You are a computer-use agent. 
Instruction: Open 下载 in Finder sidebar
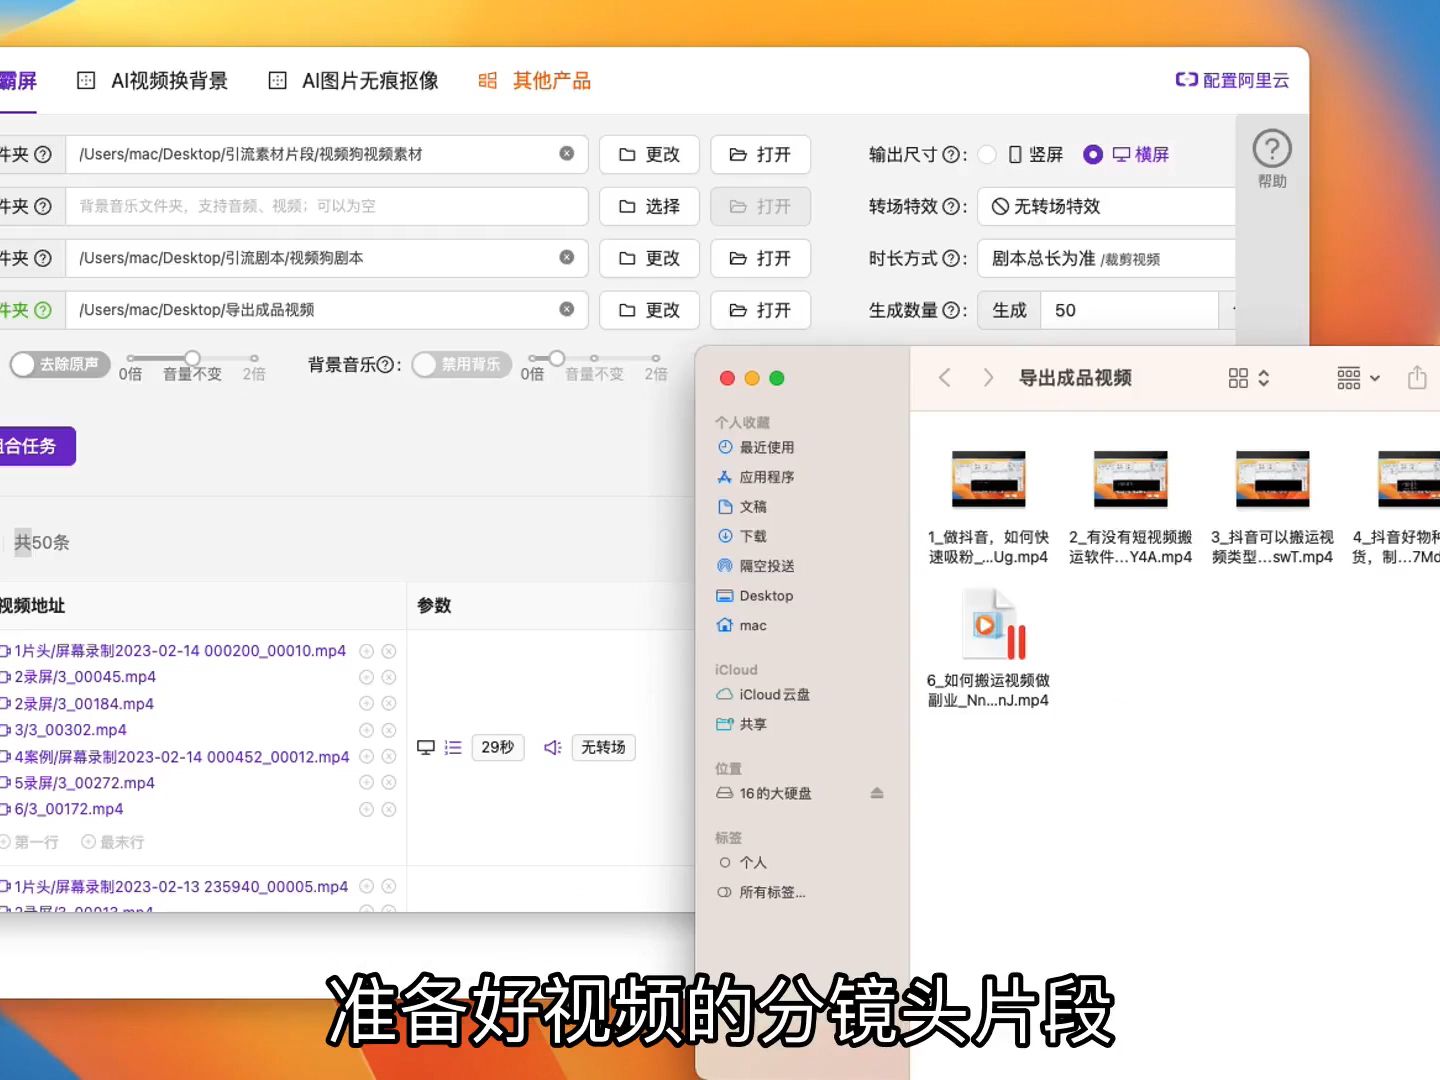point(742,536)
